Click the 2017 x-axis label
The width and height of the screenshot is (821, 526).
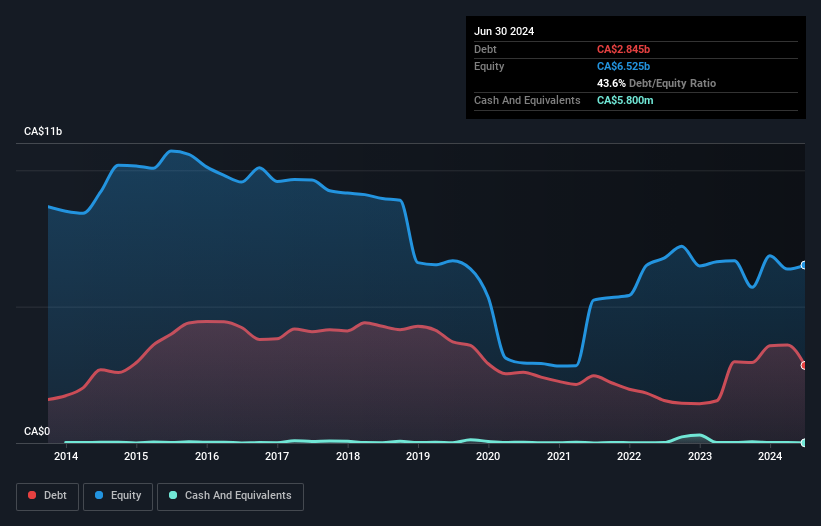pos(277,456)
